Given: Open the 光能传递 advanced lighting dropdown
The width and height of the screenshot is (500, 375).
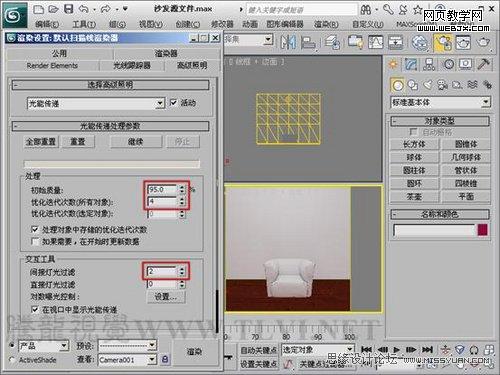Looking at the screenshot, I should pos(96,103).
